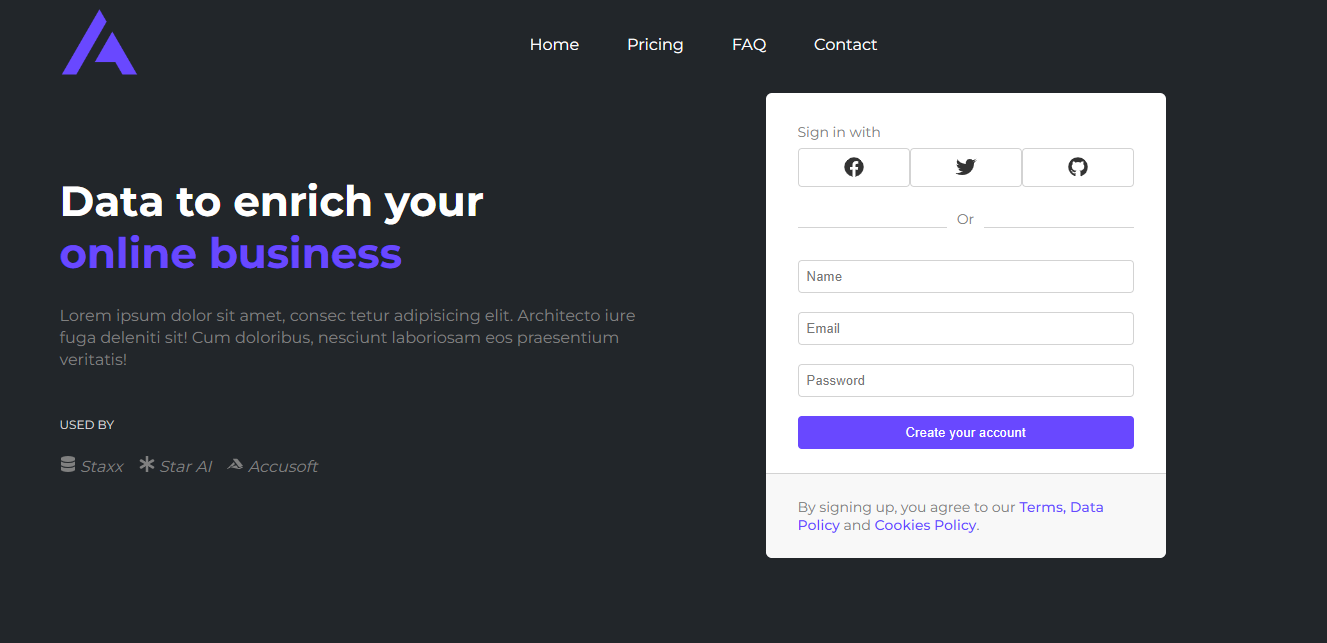
Task: Sign in with Twitter icon
Action: click(966, 167)
